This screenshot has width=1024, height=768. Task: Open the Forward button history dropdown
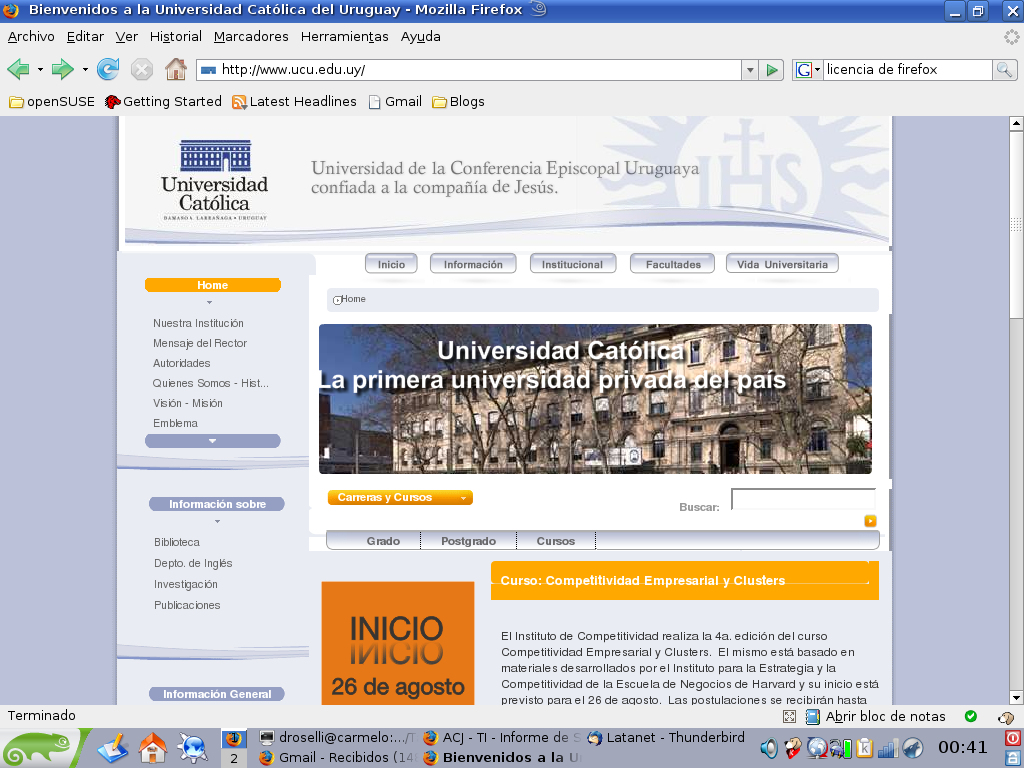coord(85,69)
